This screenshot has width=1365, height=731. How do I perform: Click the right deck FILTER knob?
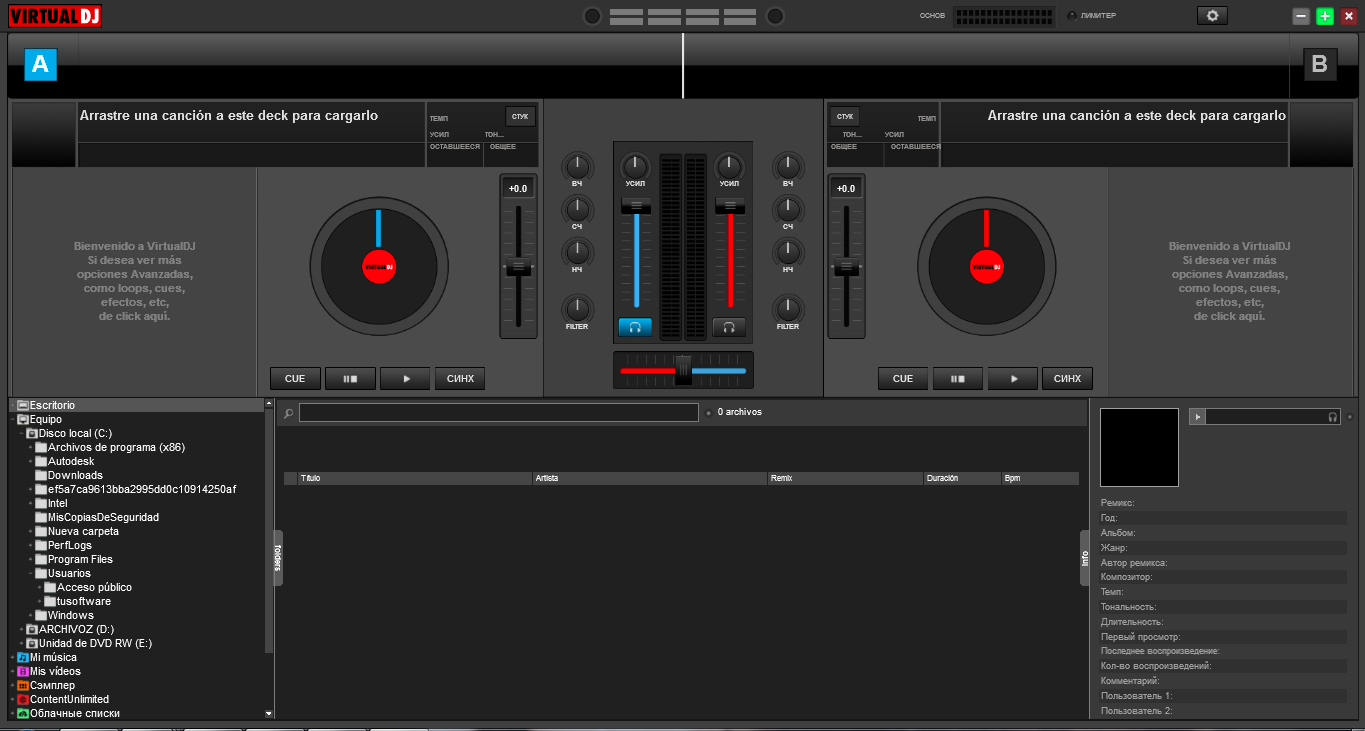[x=788, y=308]
